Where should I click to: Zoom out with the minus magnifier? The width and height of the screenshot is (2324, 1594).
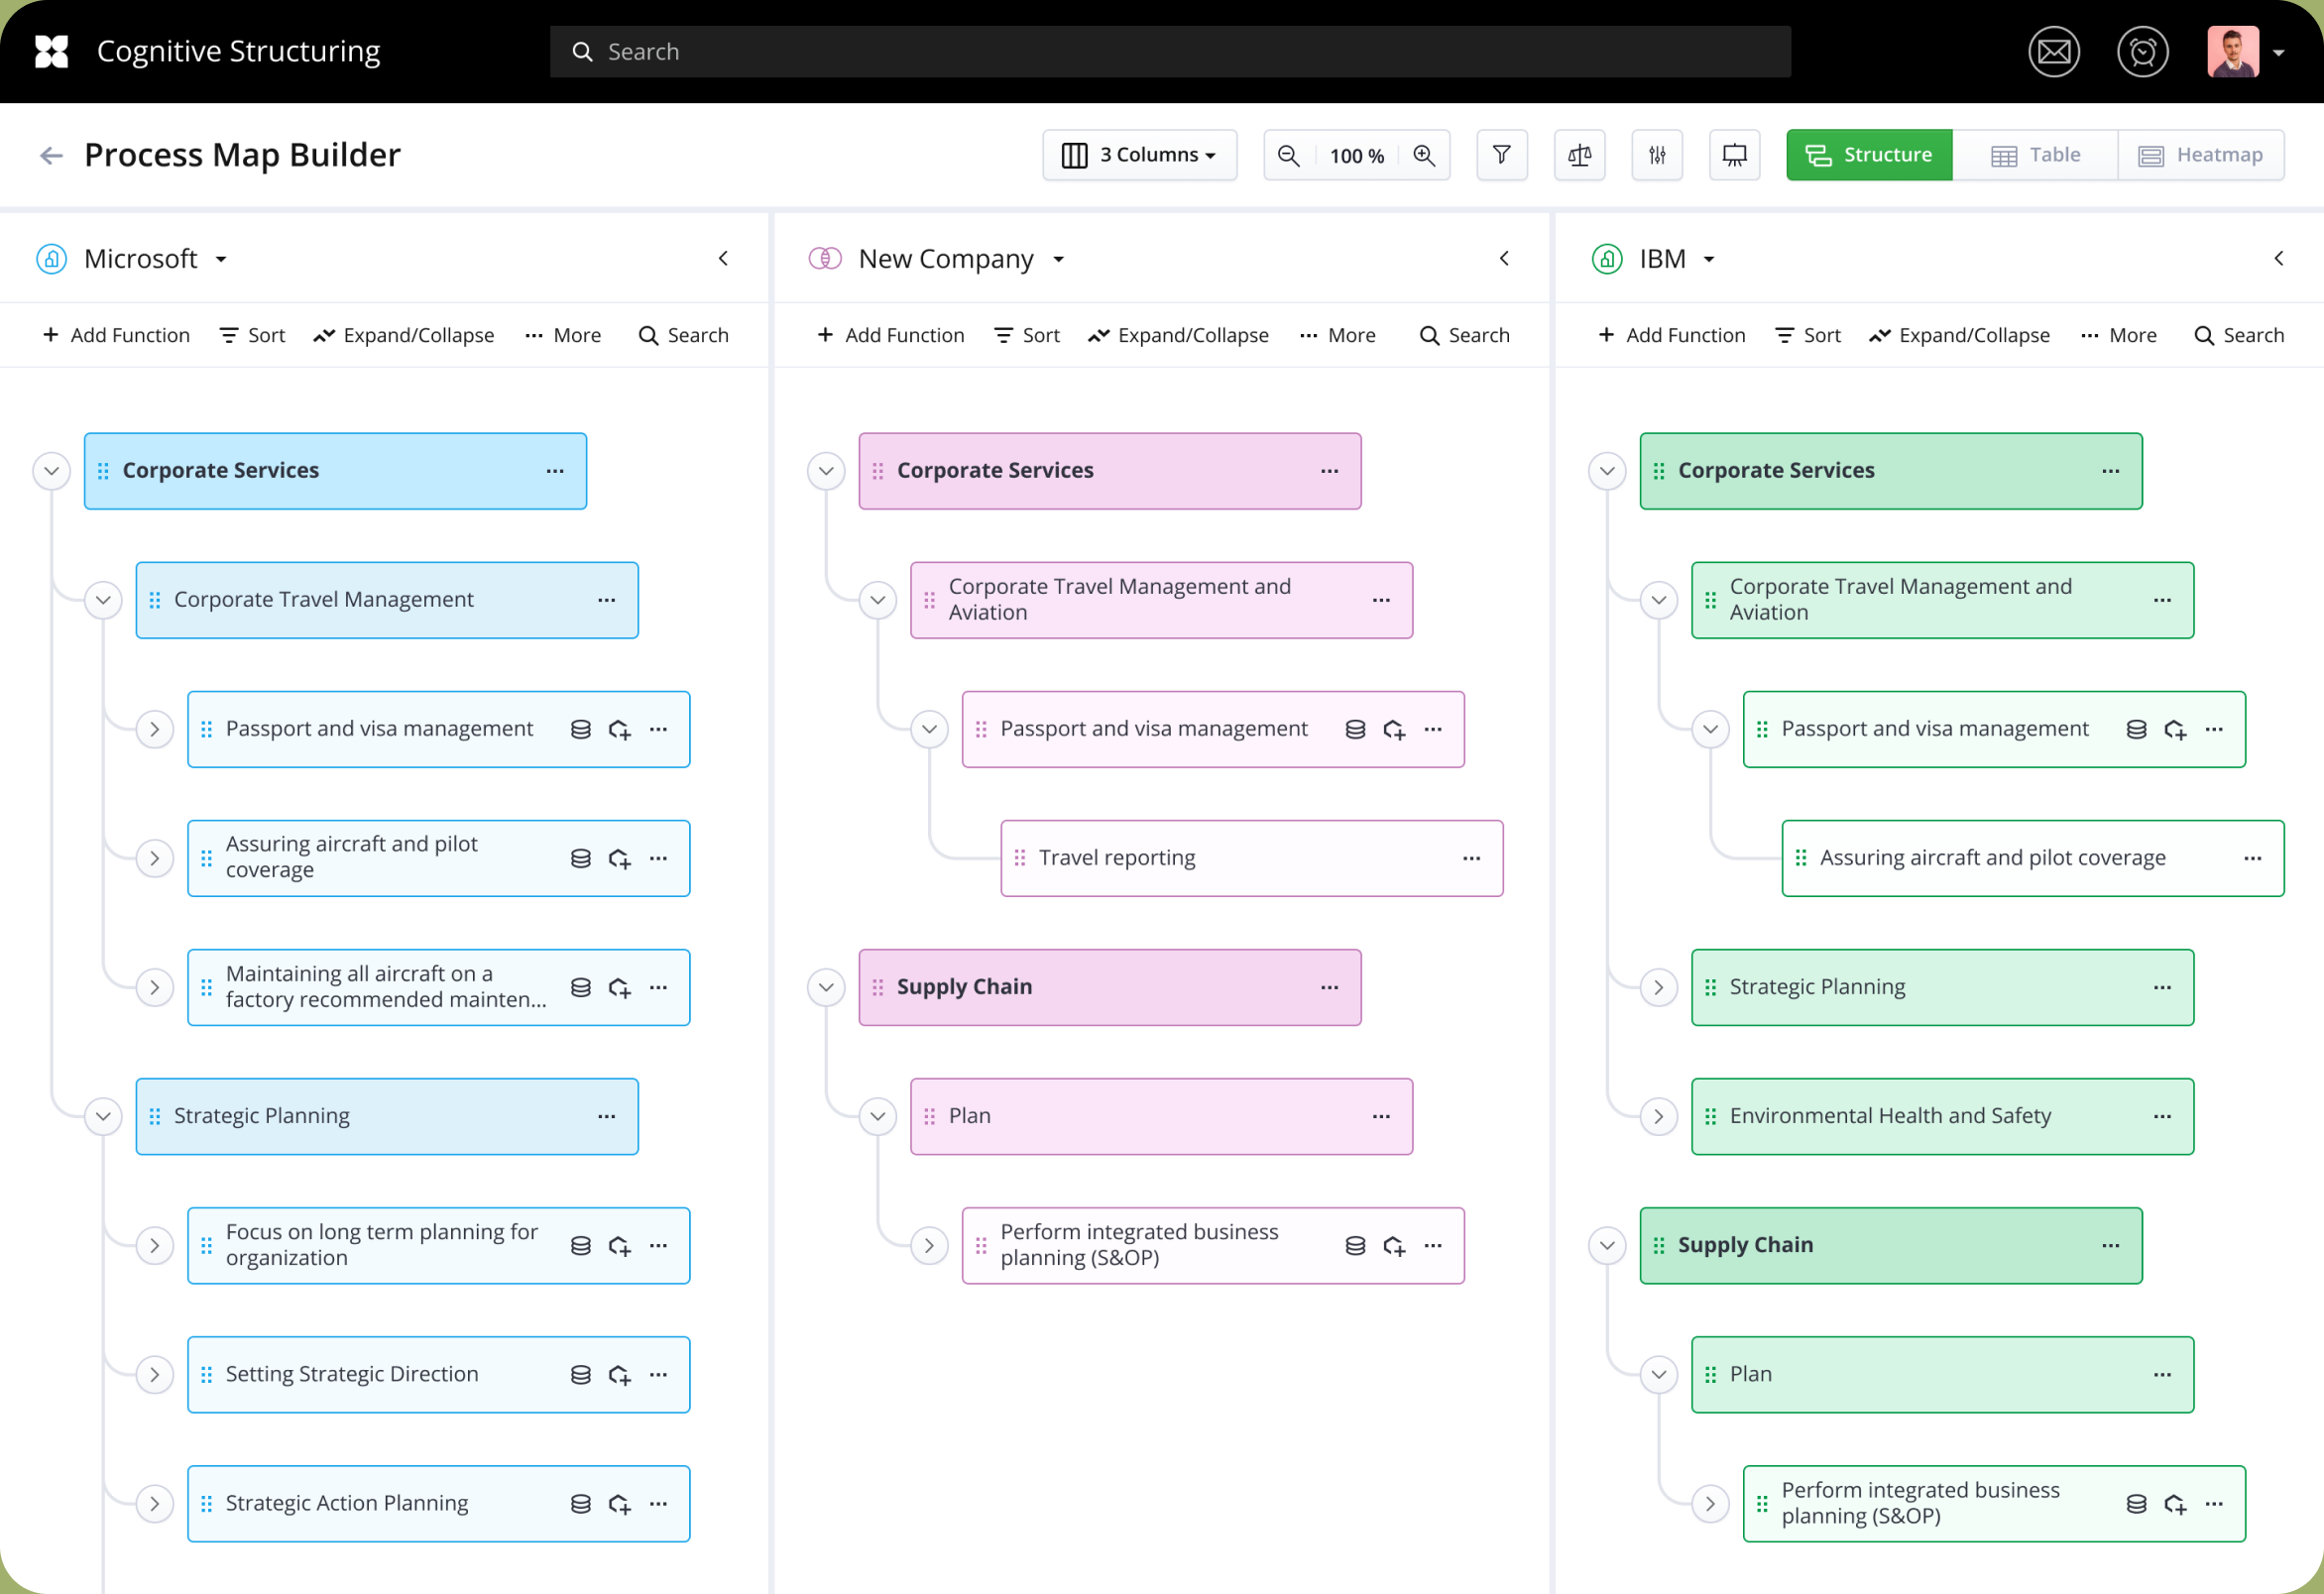tap(1289, 155)
